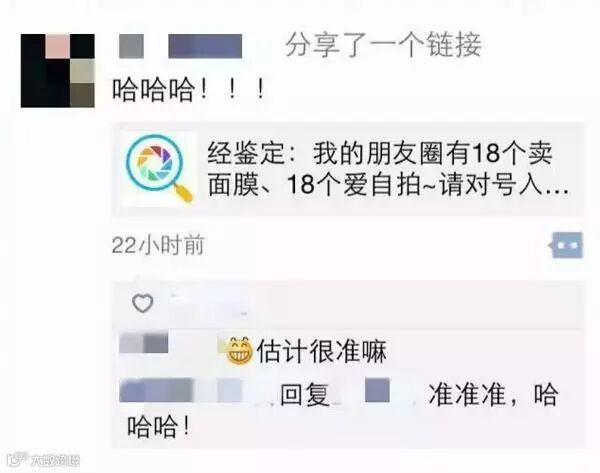
Task: Open the magnifier aperture link thumbnail
Action: [159, 168]
